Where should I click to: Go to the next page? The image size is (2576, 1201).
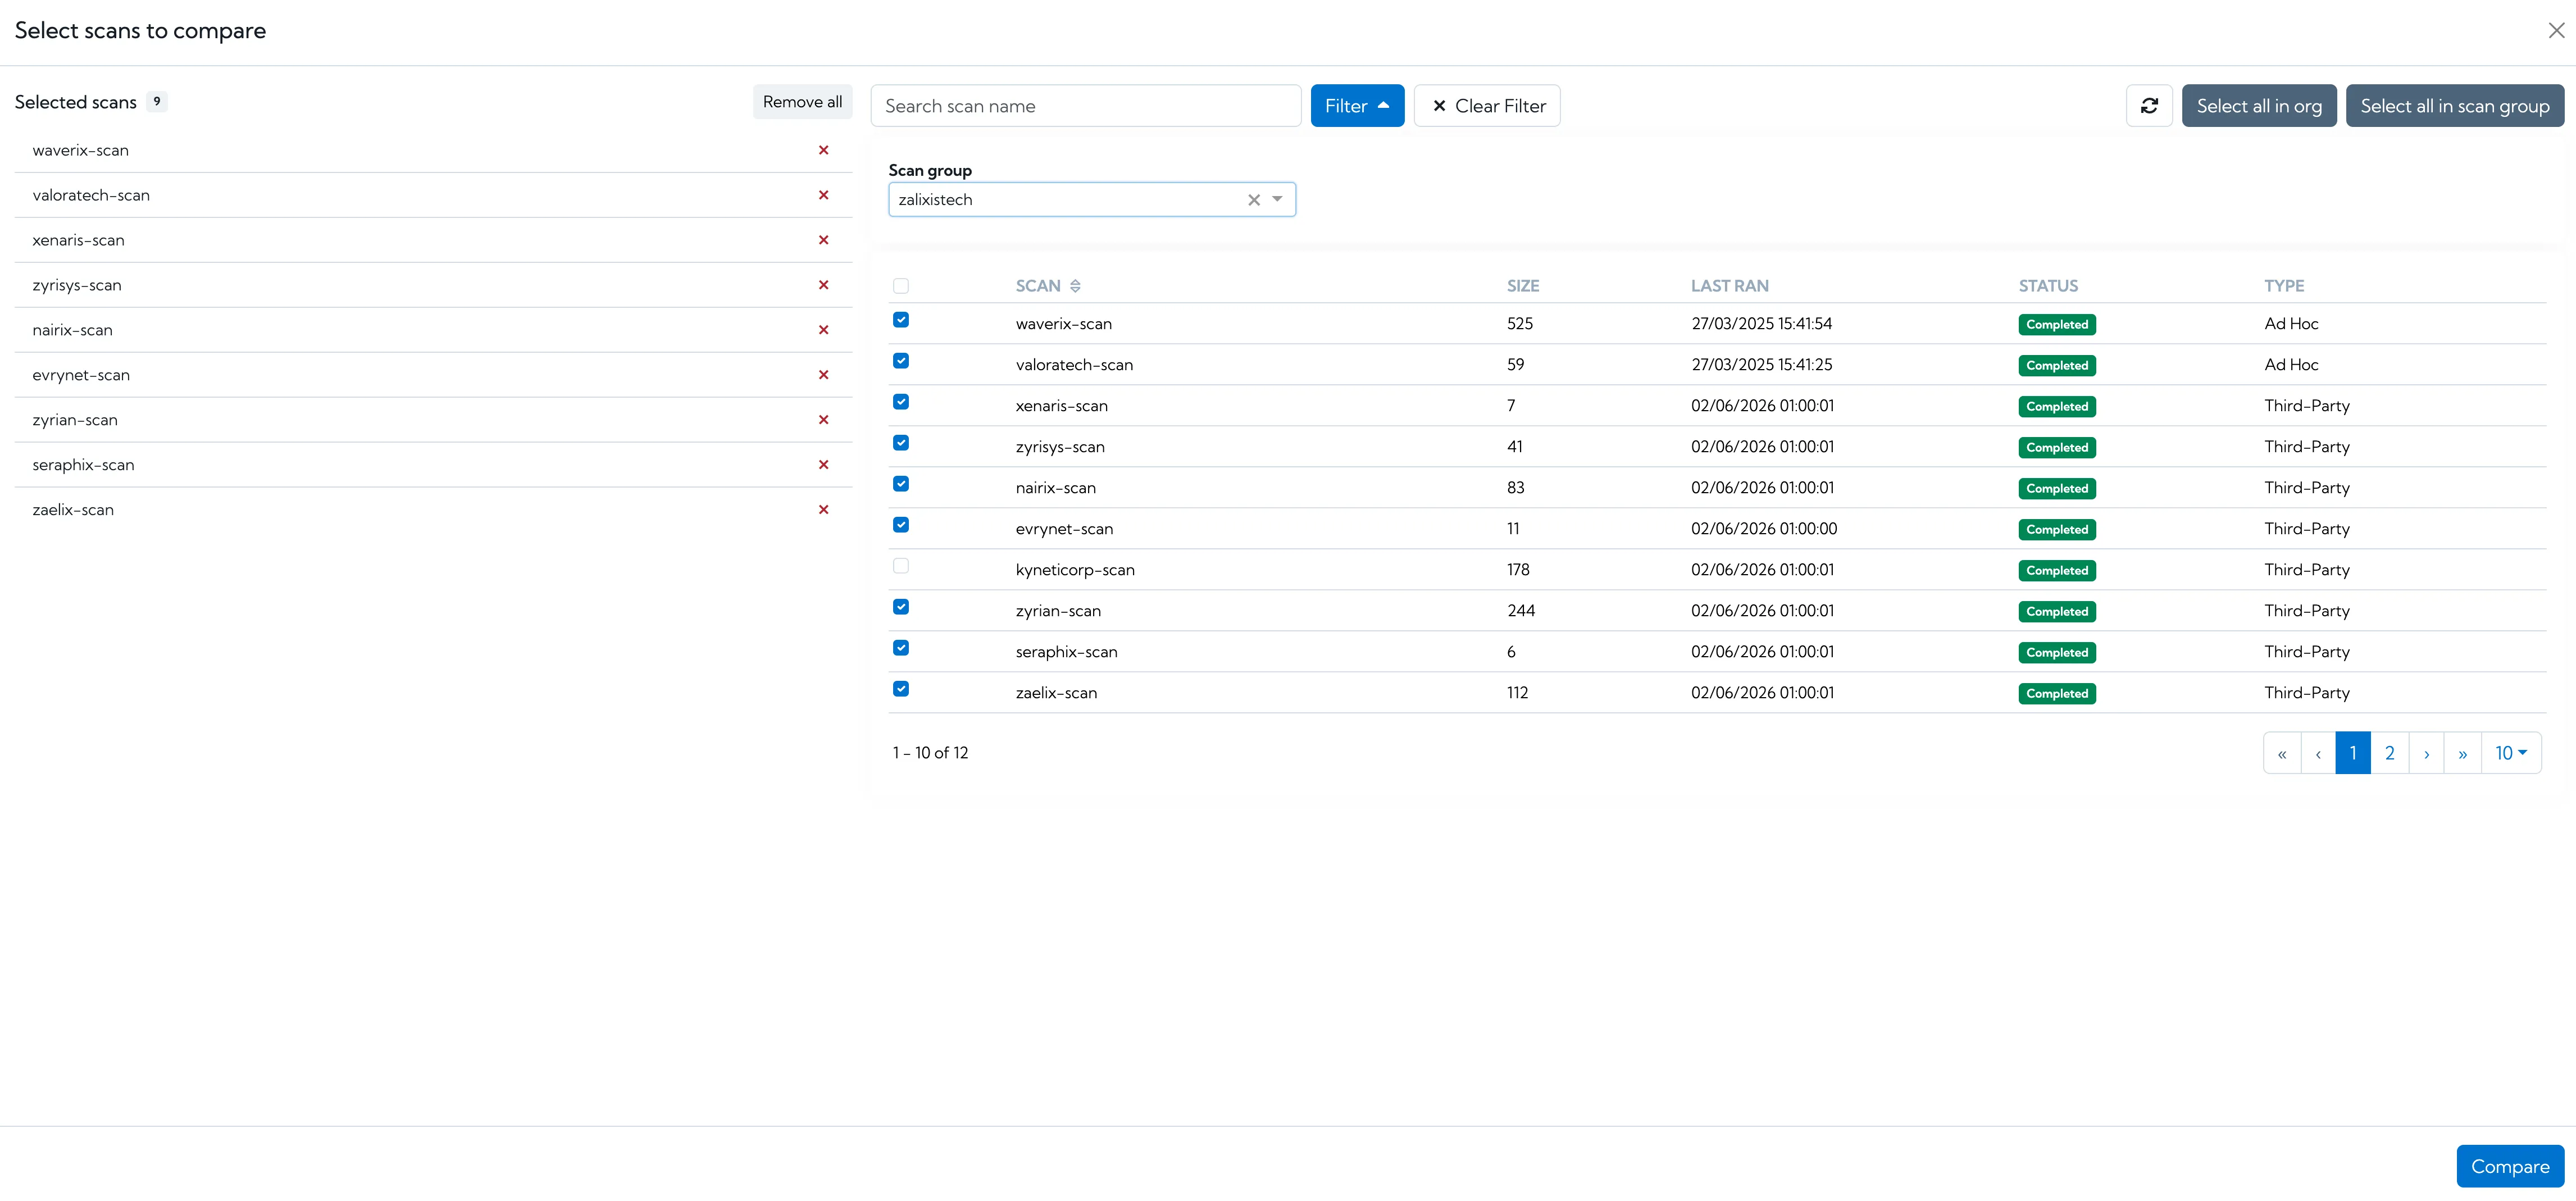pyautogui.click(x=2426, y=753)
